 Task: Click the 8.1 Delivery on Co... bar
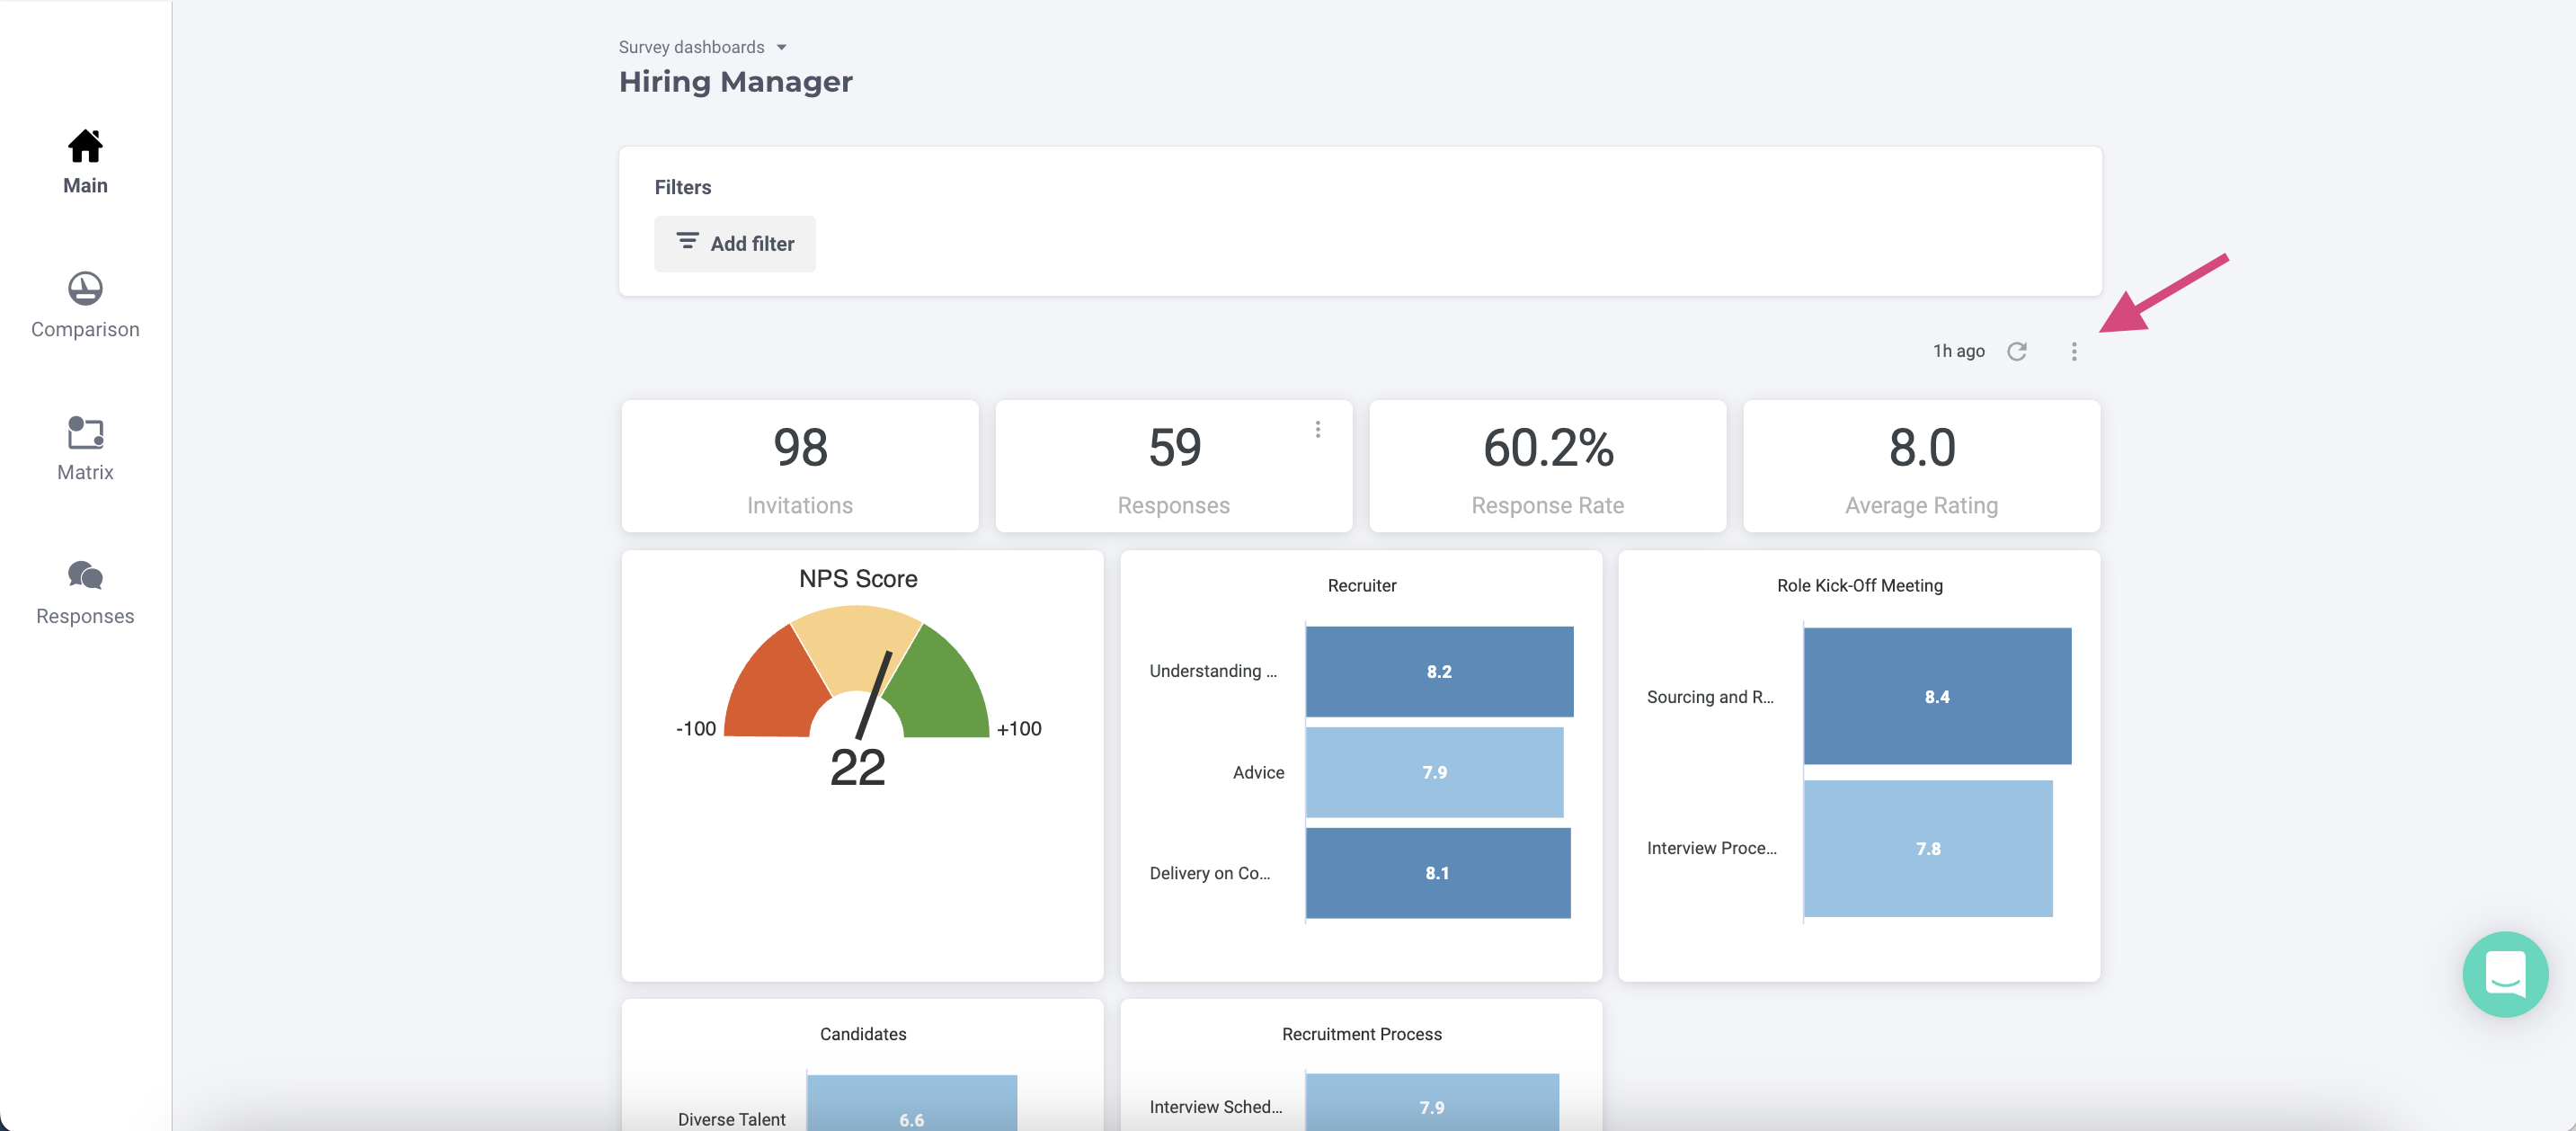pos(1436,873)
